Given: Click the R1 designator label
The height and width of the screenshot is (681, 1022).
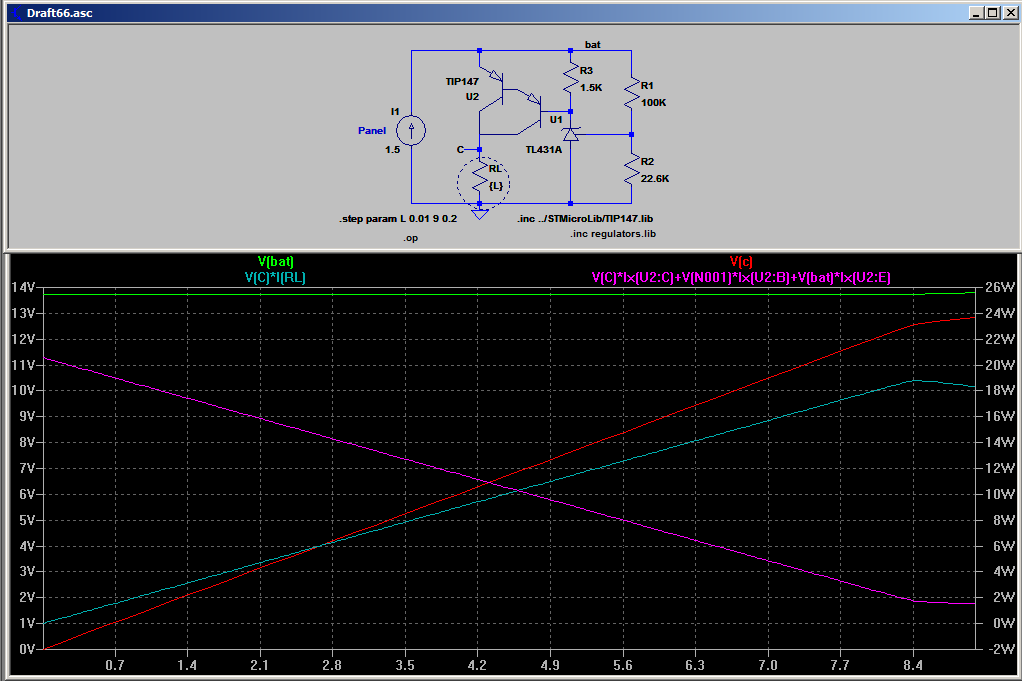Looking at the screenshot, I should click(647, 86).
